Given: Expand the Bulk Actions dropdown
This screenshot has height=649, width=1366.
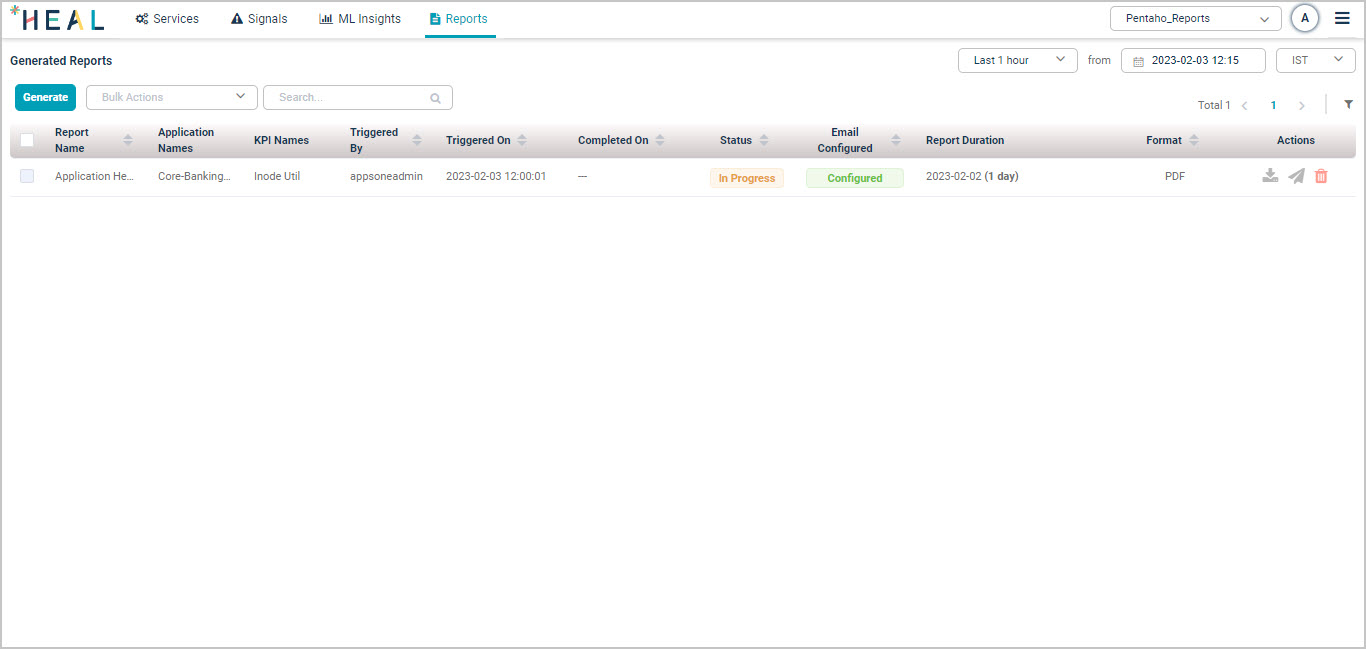Looking at the screenshot, I should tap(170, 97).
